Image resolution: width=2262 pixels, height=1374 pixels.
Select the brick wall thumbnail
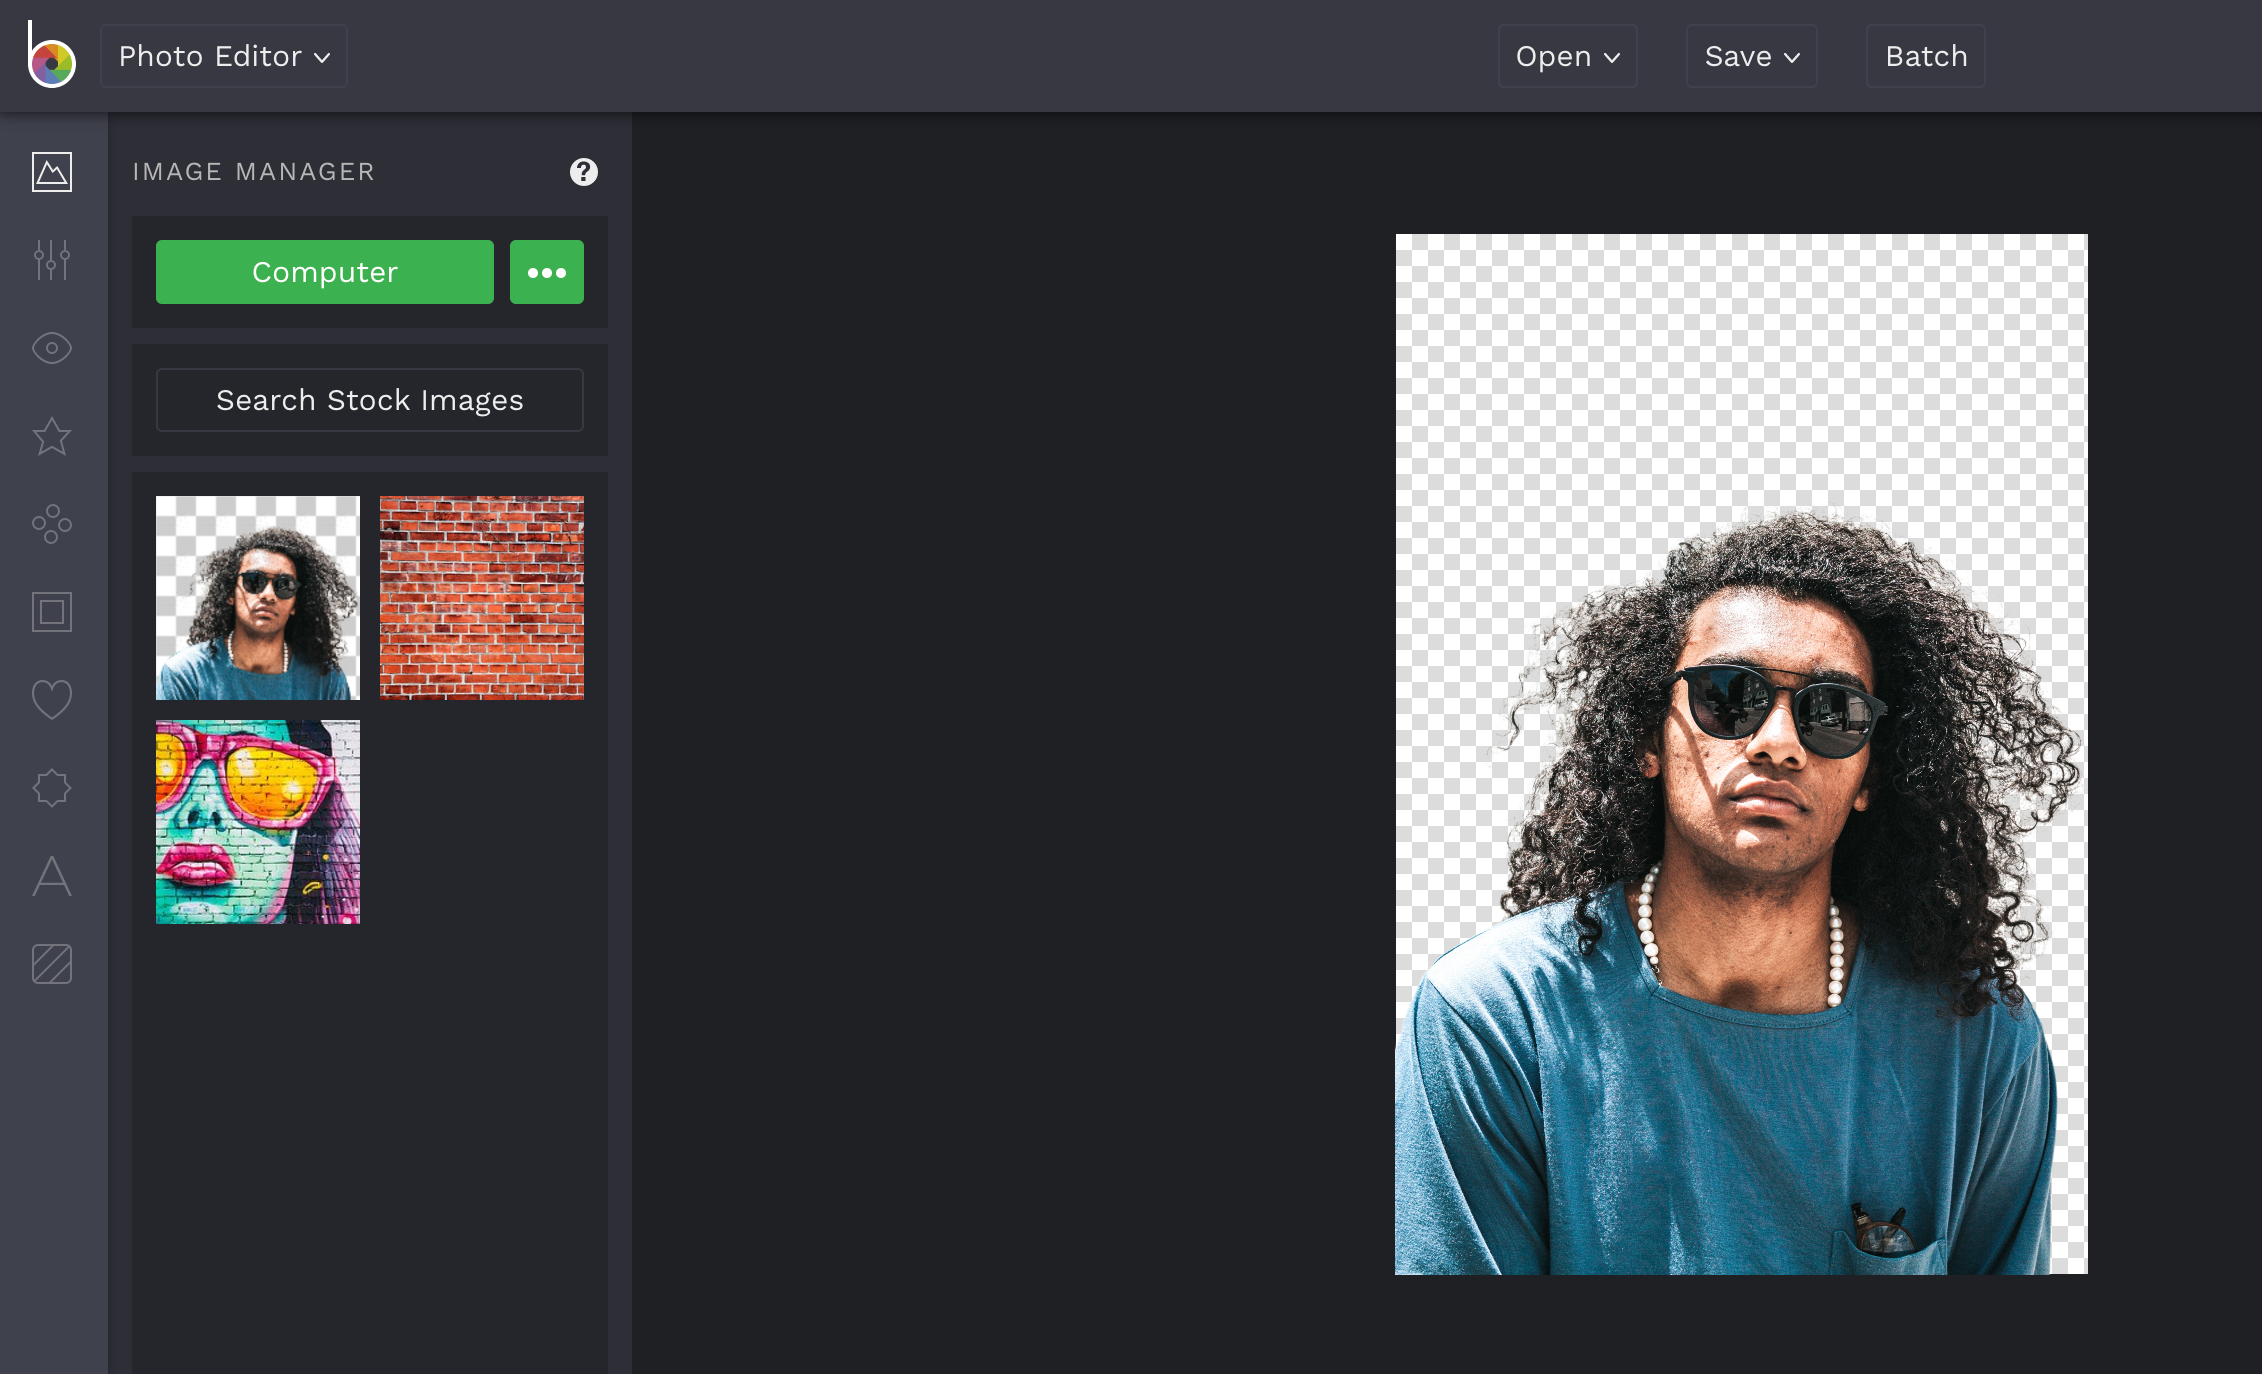coord(482,598)
